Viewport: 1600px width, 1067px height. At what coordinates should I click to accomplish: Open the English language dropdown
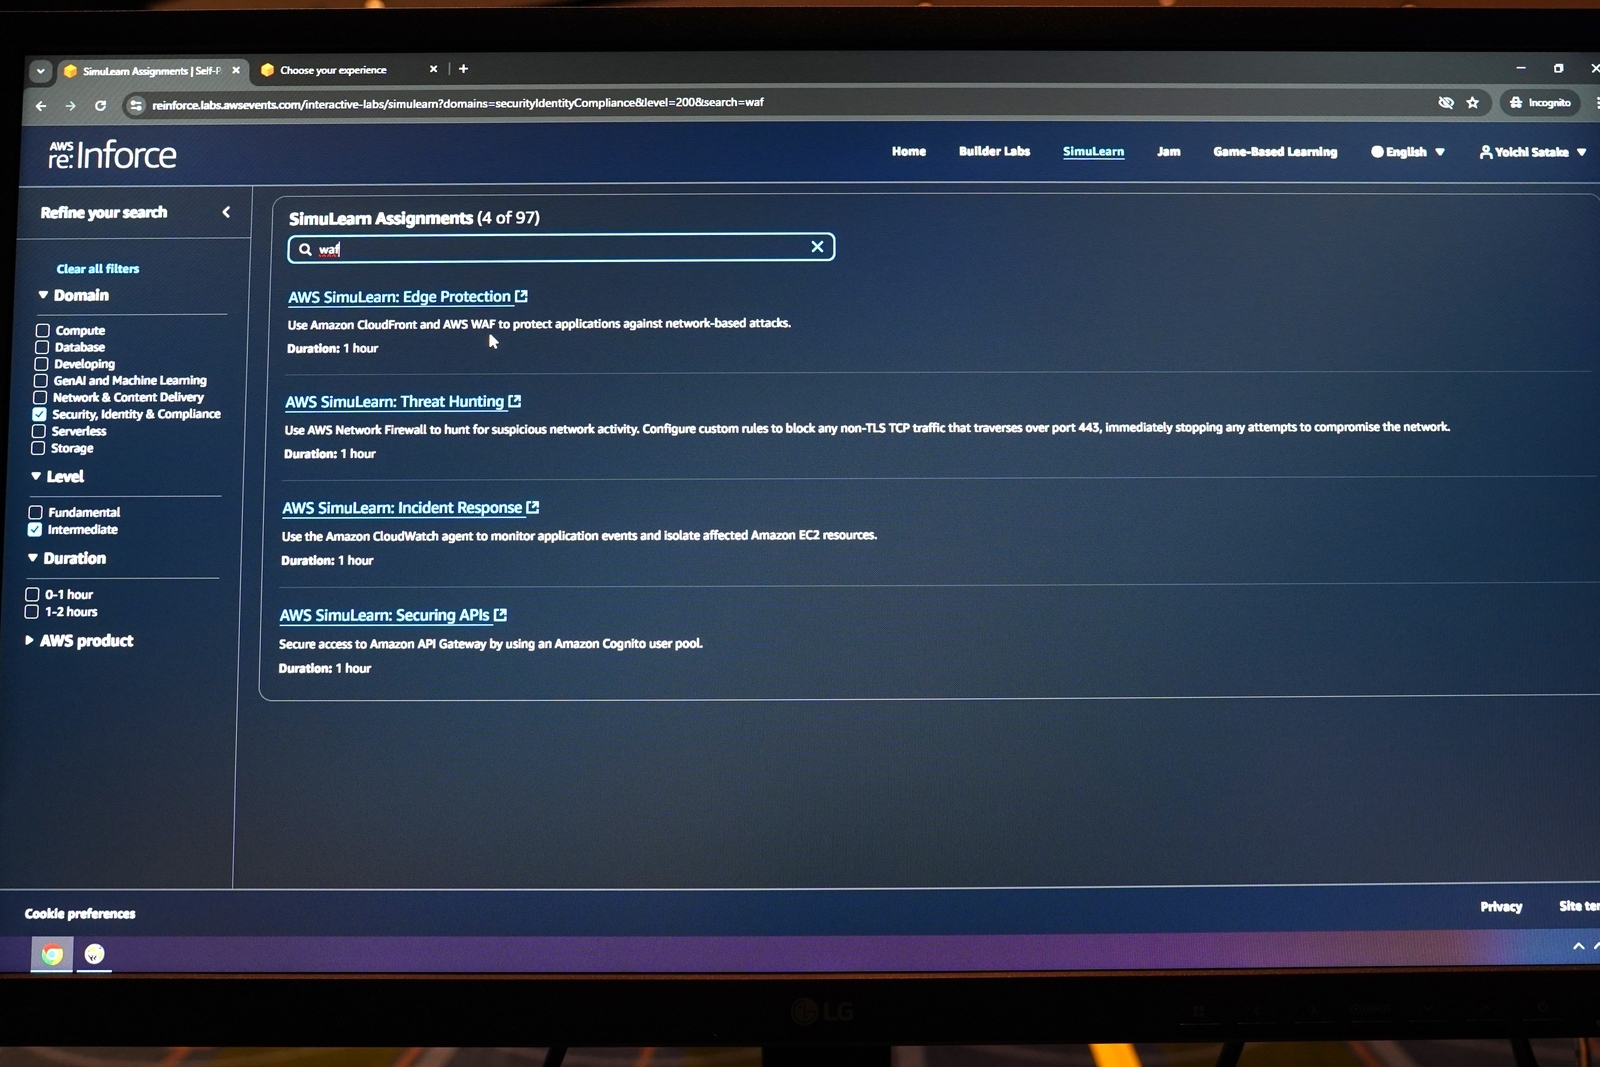point(1408,152)
